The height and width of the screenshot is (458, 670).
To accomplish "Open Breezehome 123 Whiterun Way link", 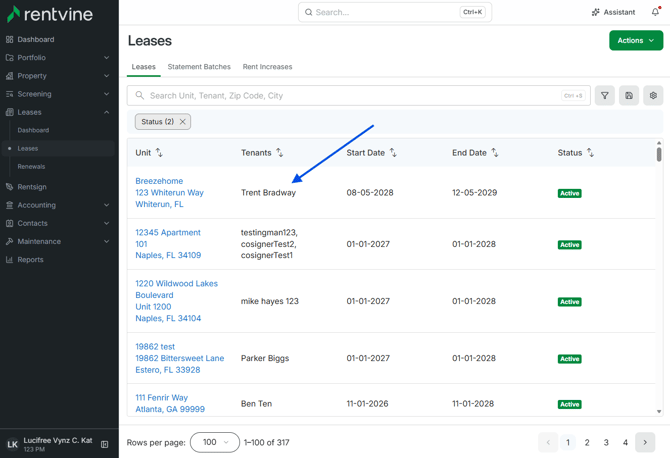I will coord(169,193).
